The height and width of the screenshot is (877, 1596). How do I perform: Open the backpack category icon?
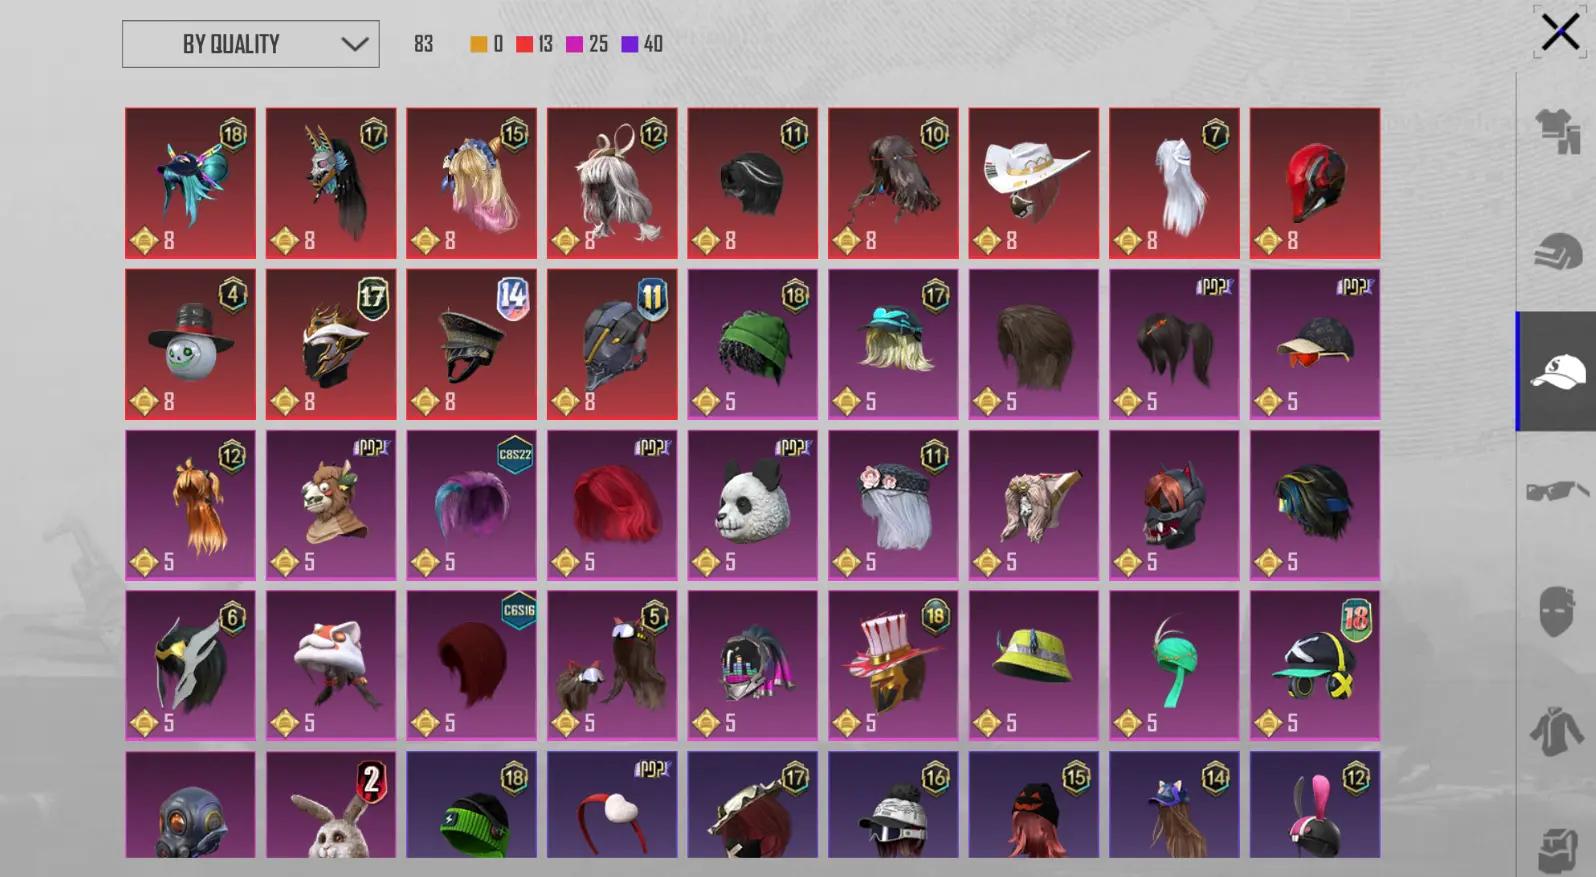pos(1557,850)
